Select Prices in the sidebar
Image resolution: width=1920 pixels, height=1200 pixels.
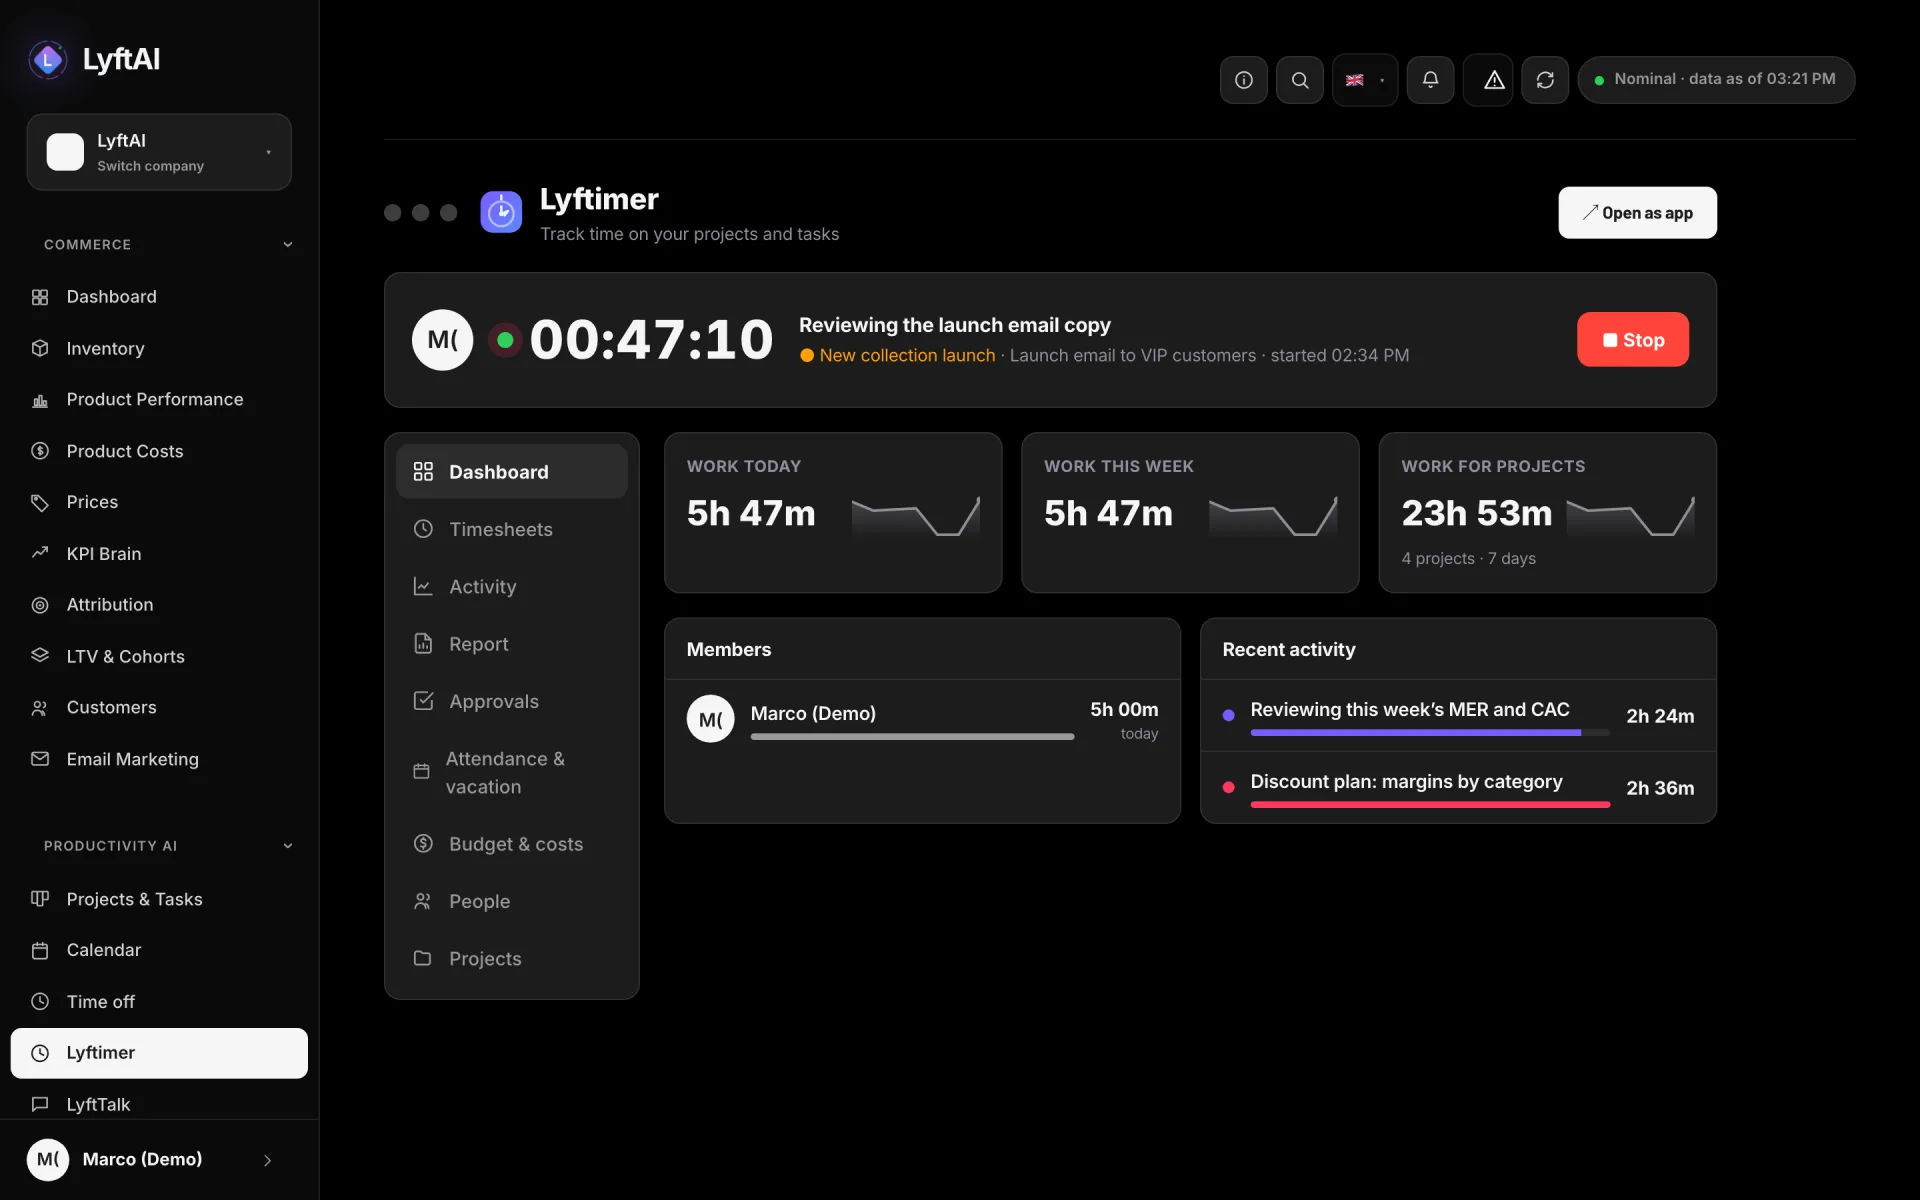[x=159, y=502]
